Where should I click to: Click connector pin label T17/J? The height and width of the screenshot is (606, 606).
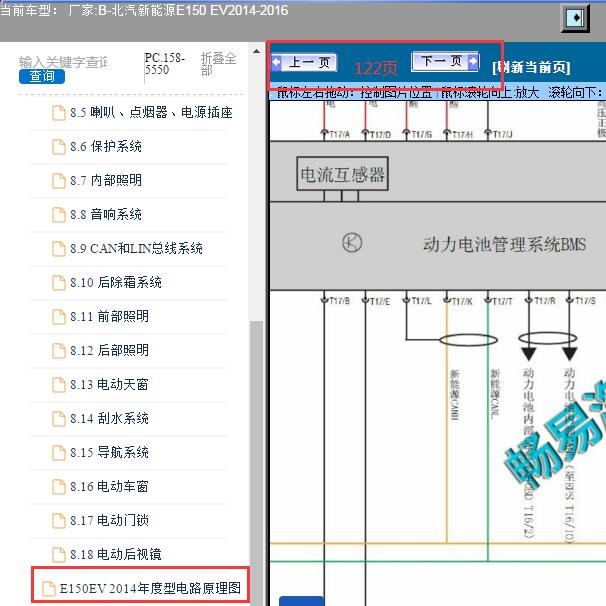(503, 134)
